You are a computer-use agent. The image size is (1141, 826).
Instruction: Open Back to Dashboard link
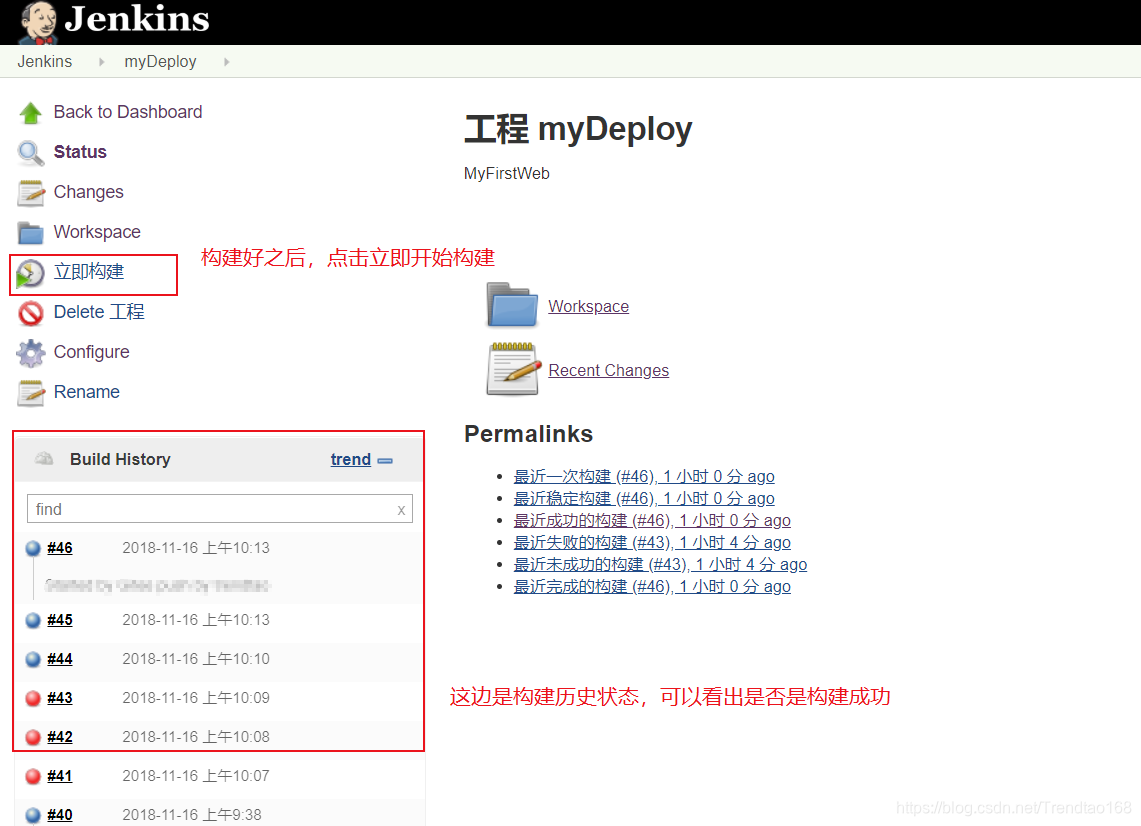128,112
